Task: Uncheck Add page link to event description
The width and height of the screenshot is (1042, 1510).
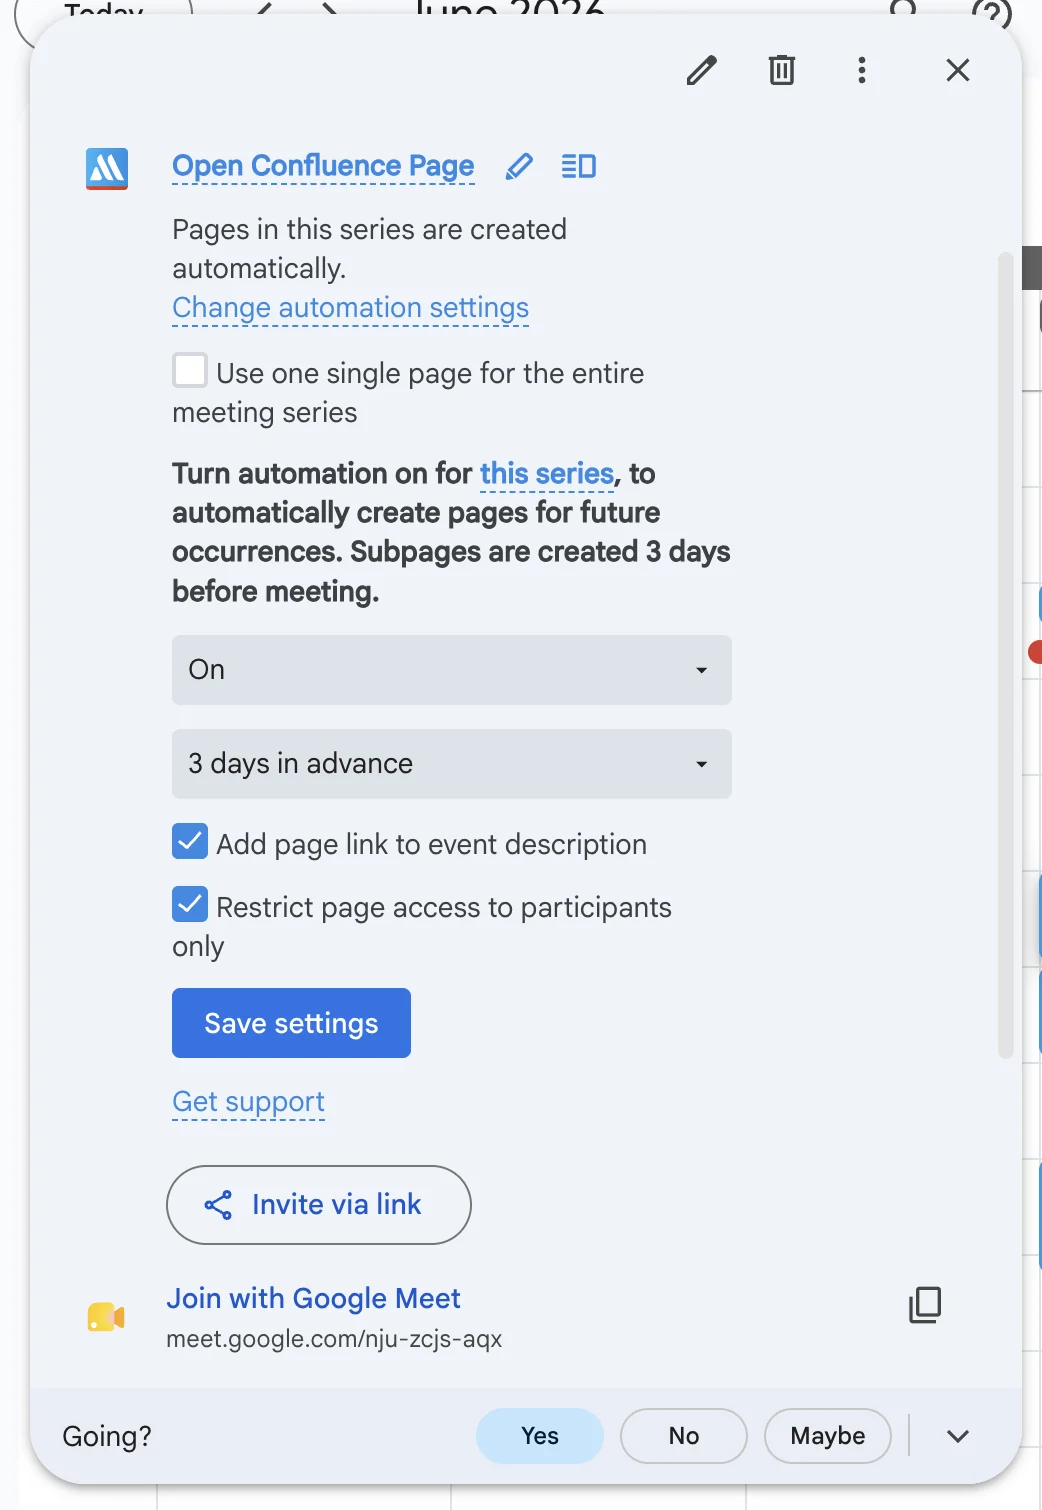Action: 190,842
